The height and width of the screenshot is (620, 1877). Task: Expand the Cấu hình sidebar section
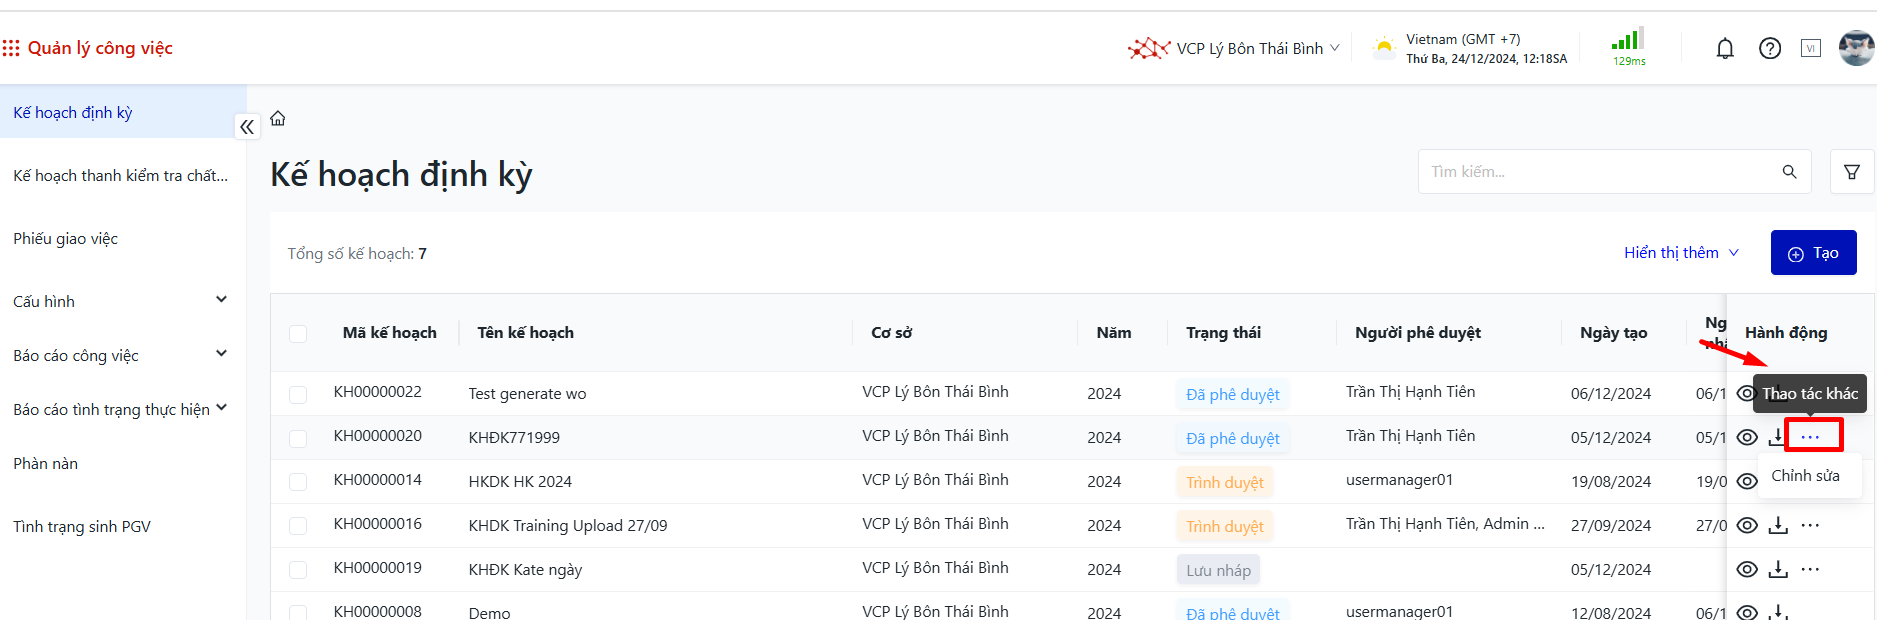click(221, 300)
